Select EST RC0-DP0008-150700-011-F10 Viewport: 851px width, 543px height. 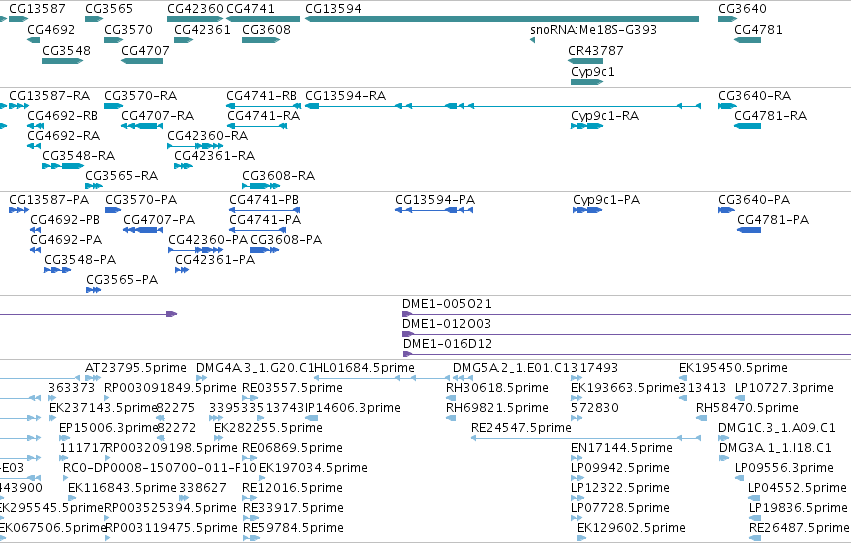pos(66,478)
